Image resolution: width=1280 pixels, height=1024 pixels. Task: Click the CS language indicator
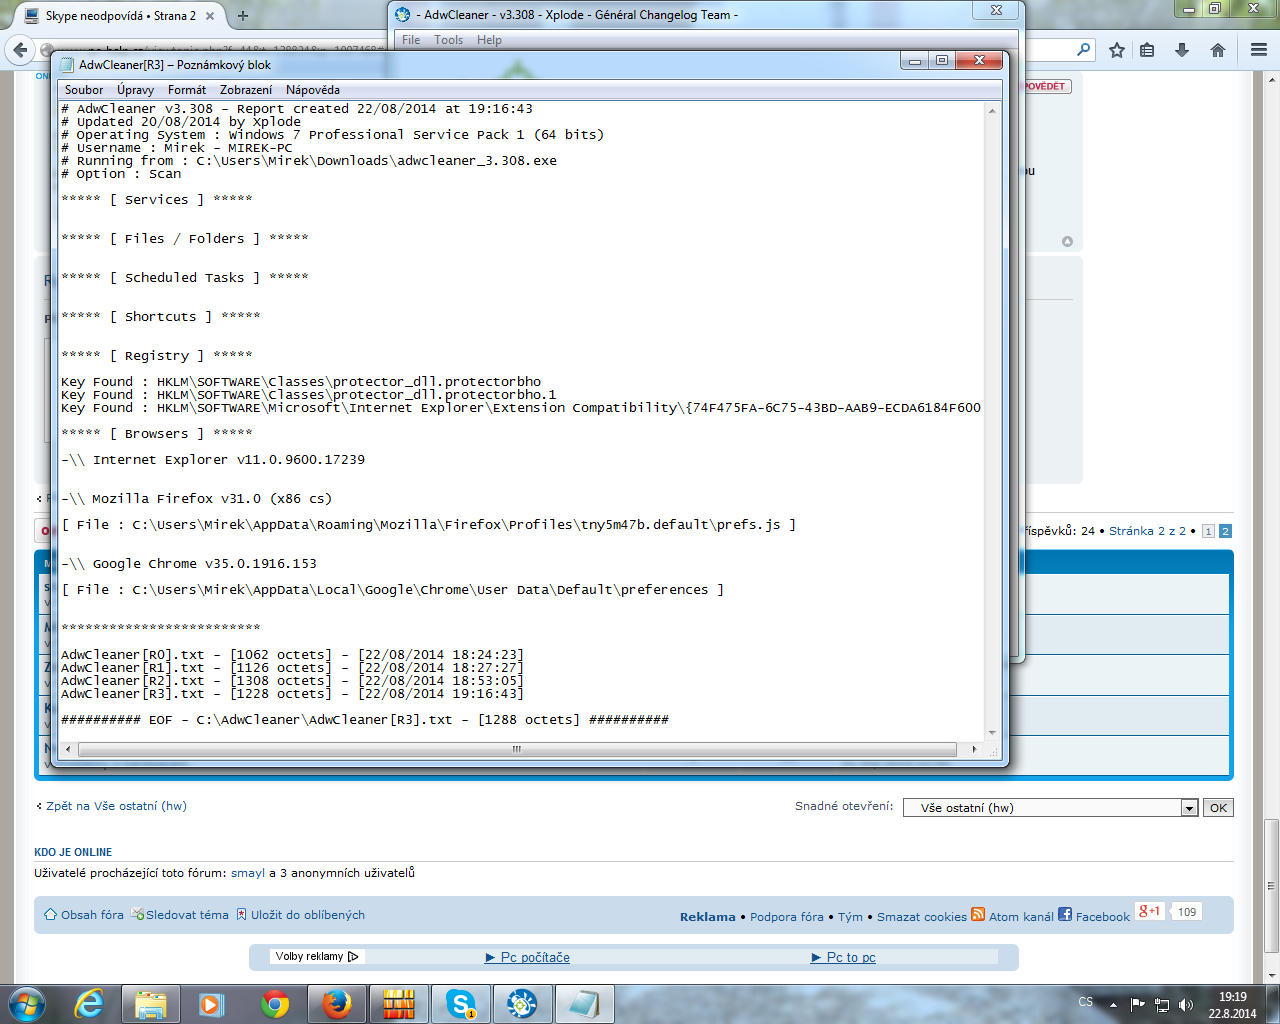(x=1085, y=1002)
